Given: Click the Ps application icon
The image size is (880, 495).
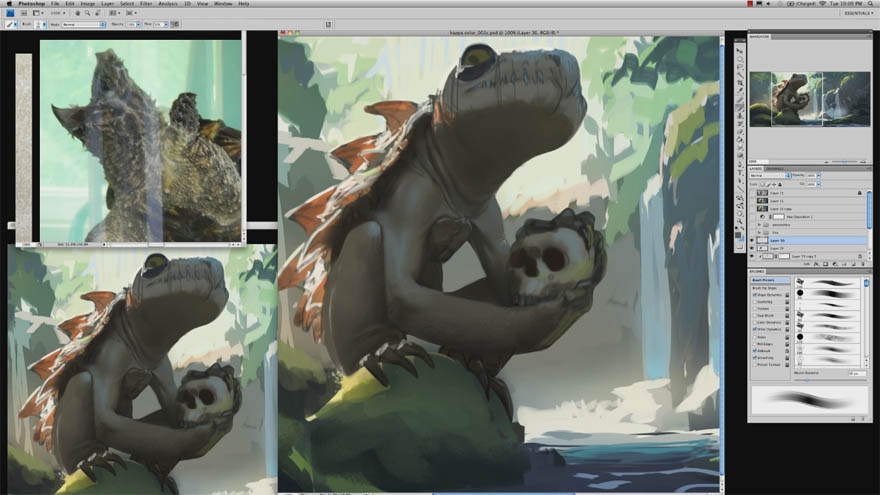Looking at the screenshot, I should [10, 13].
